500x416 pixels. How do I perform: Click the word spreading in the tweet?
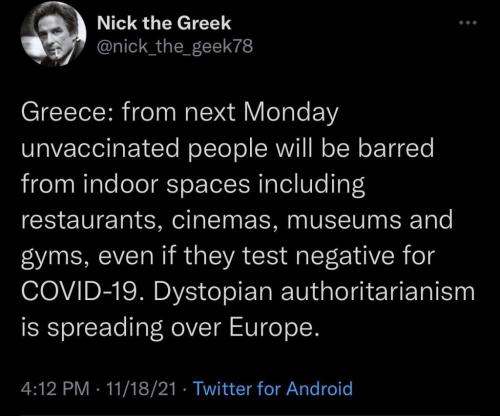pos(105,329)
